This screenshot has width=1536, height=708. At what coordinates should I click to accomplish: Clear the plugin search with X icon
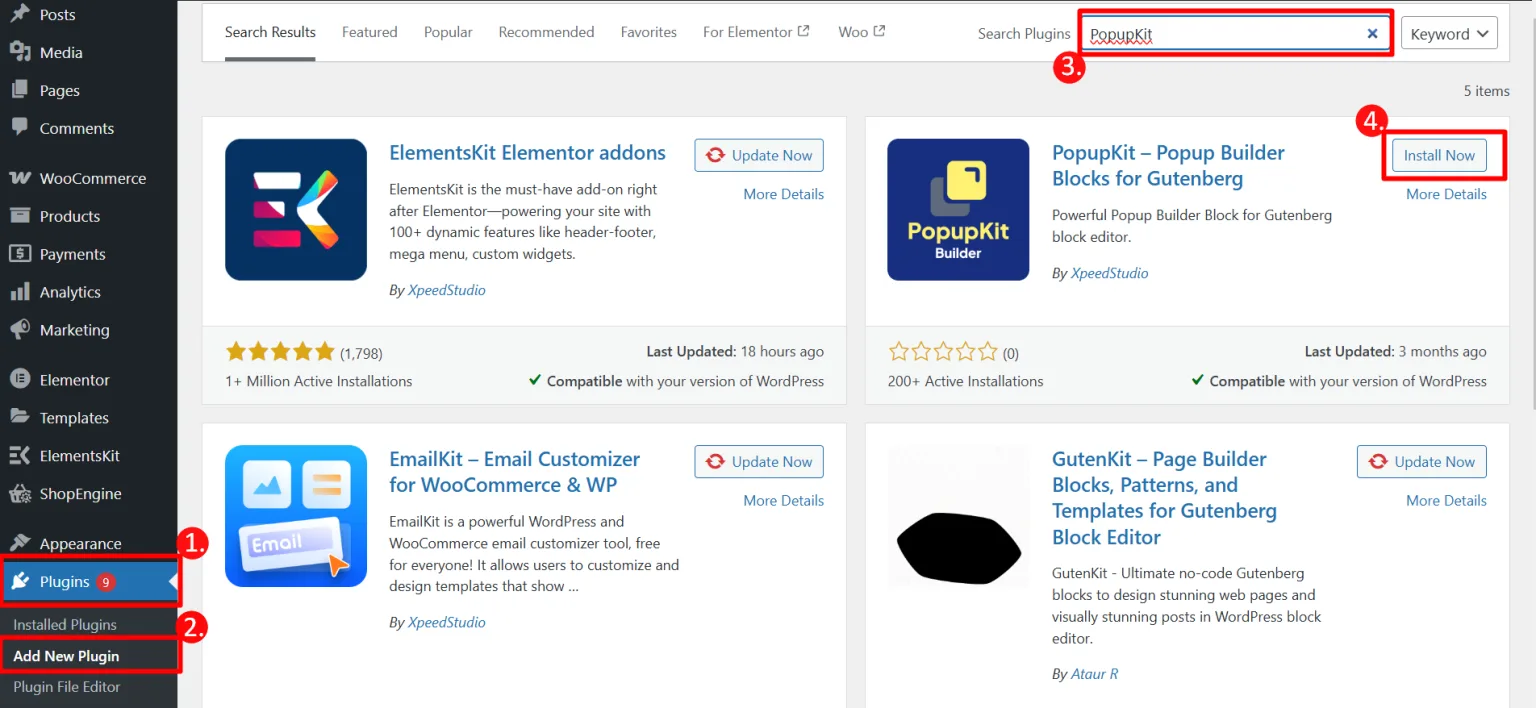pyautogui.click(x=1373, y=34)
